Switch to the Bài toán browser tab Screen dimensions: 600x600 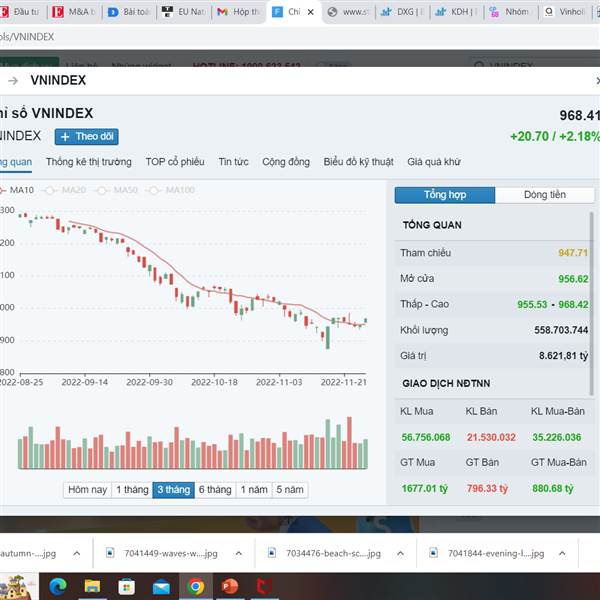coord(129,12)
